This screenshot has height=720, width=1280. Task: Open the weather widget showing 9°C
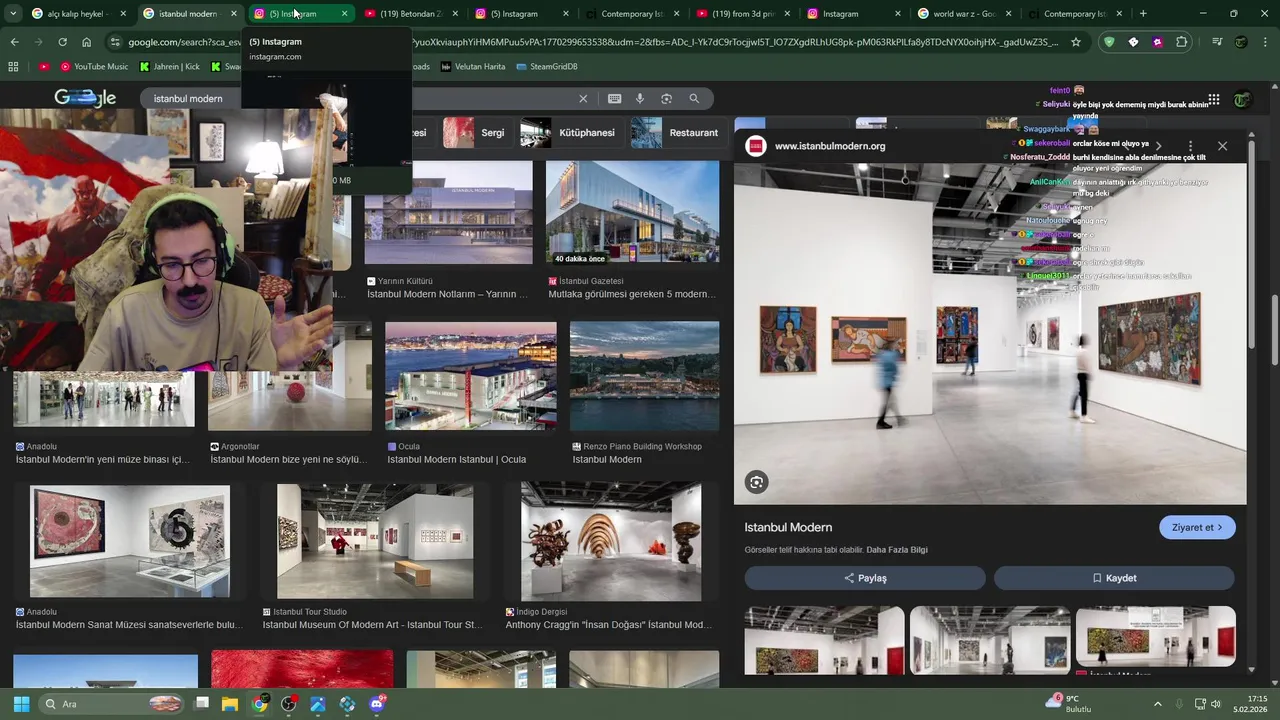pos(1068,704)
